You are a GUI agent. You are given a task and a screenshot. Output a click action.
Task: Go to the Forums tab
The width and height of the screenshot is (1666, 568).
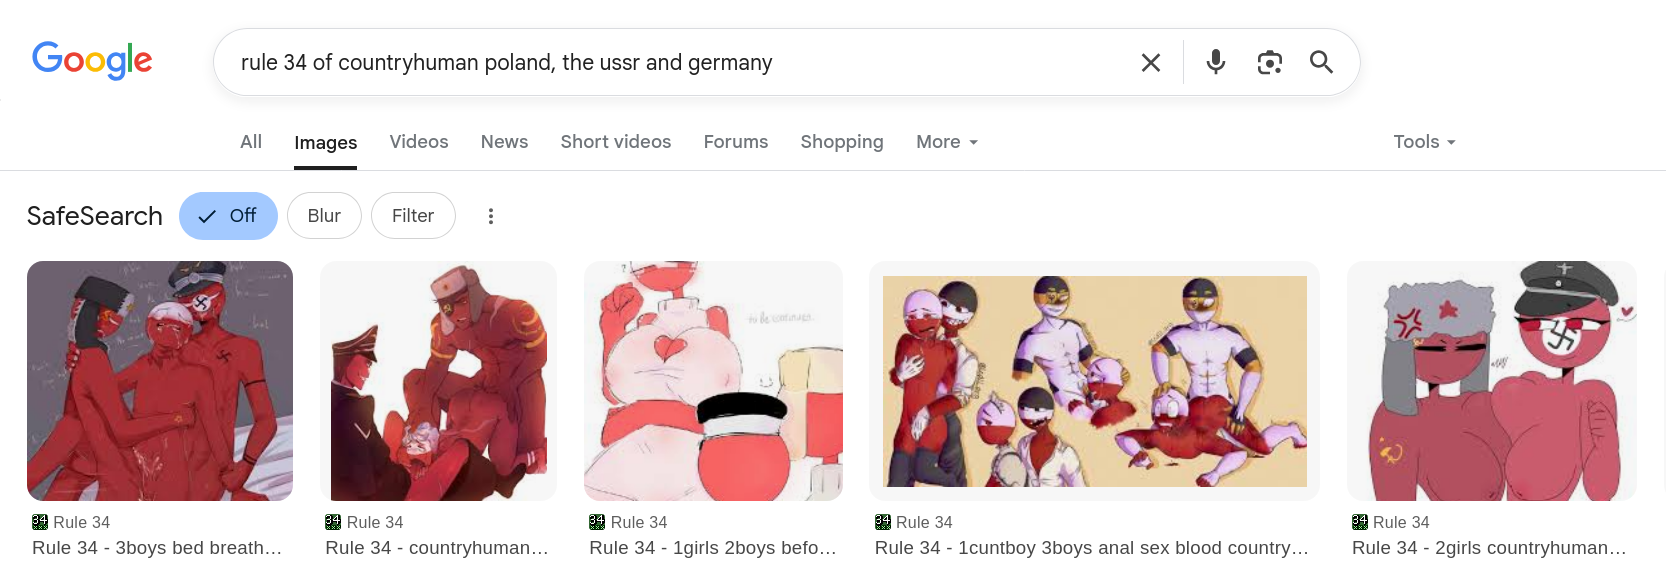pyautogui.click(x=736, y=142)
